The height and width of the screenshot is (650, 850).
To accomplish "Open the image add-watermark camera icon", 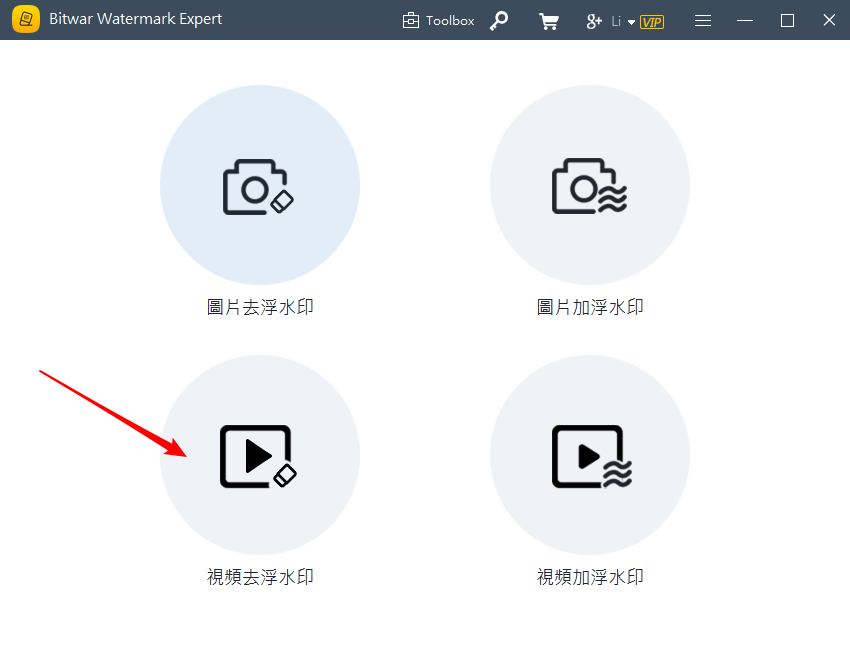I will (x=589, y=186).
